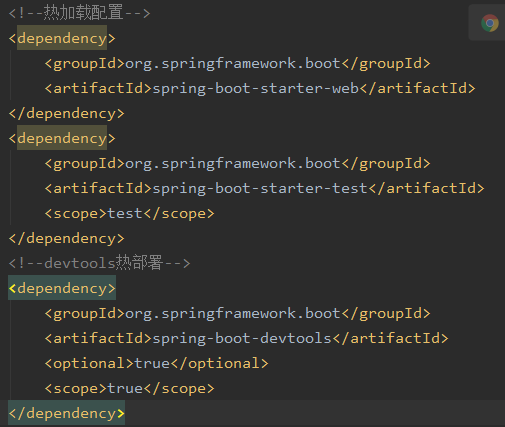Click closing dependency tag after scope test
Viewport: 505px width, 427px height.
(x=66, y=238)
